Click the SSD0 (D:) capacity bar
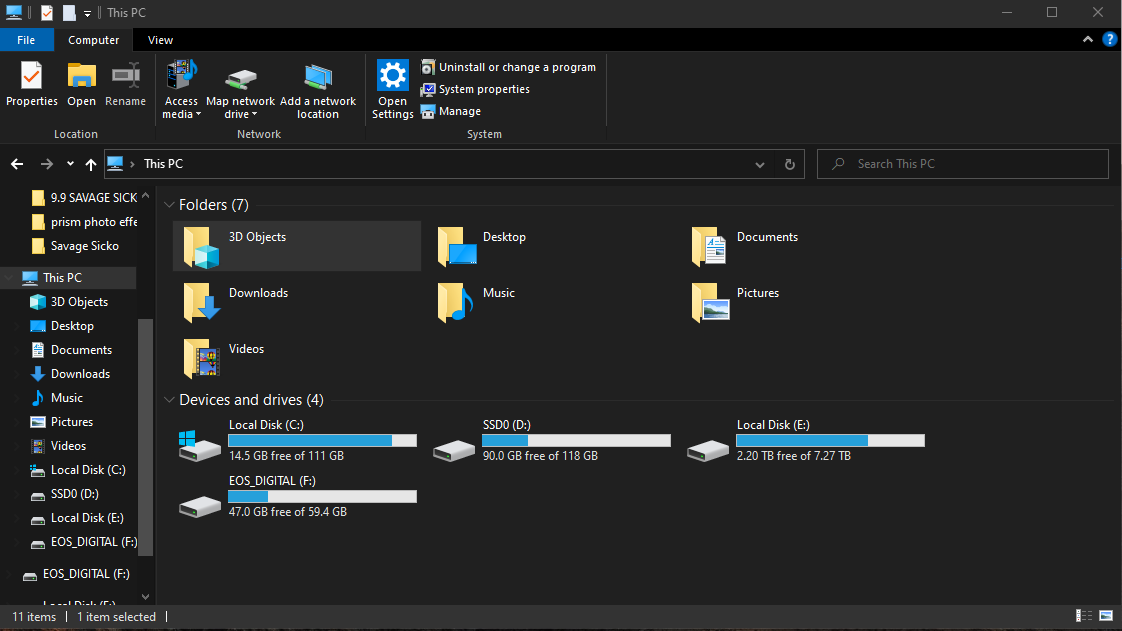Image resolution: width=1122 pixels, height=631 pixels. pos(576,440)
